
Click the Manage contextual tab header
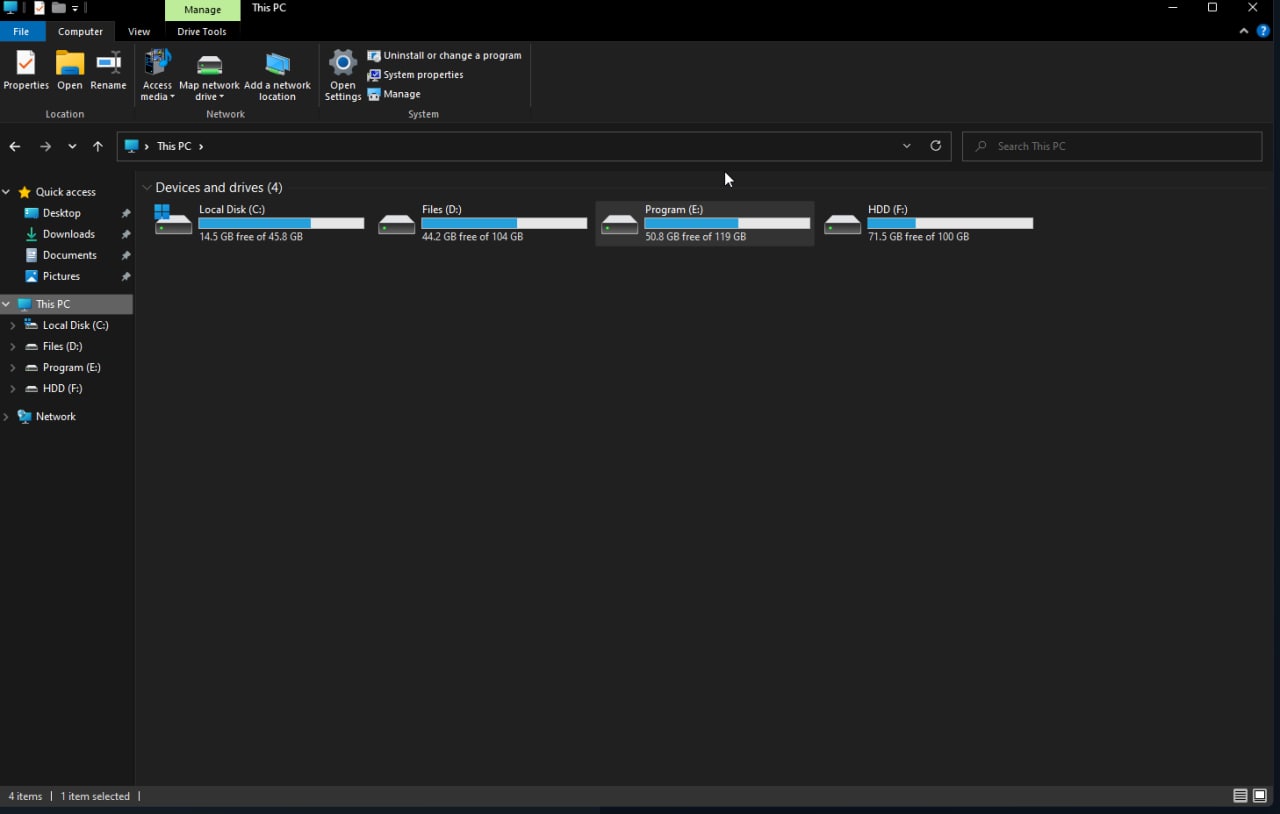(x=202, y=10)
